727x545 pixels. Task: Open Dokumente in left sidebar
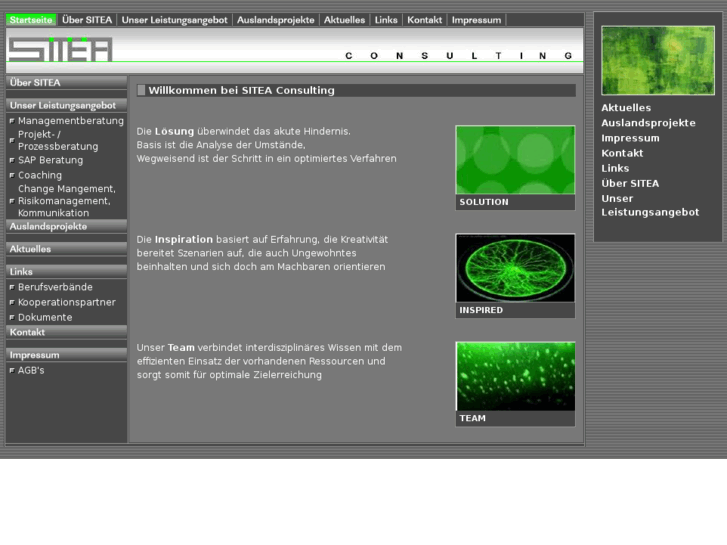coord(45,317)
